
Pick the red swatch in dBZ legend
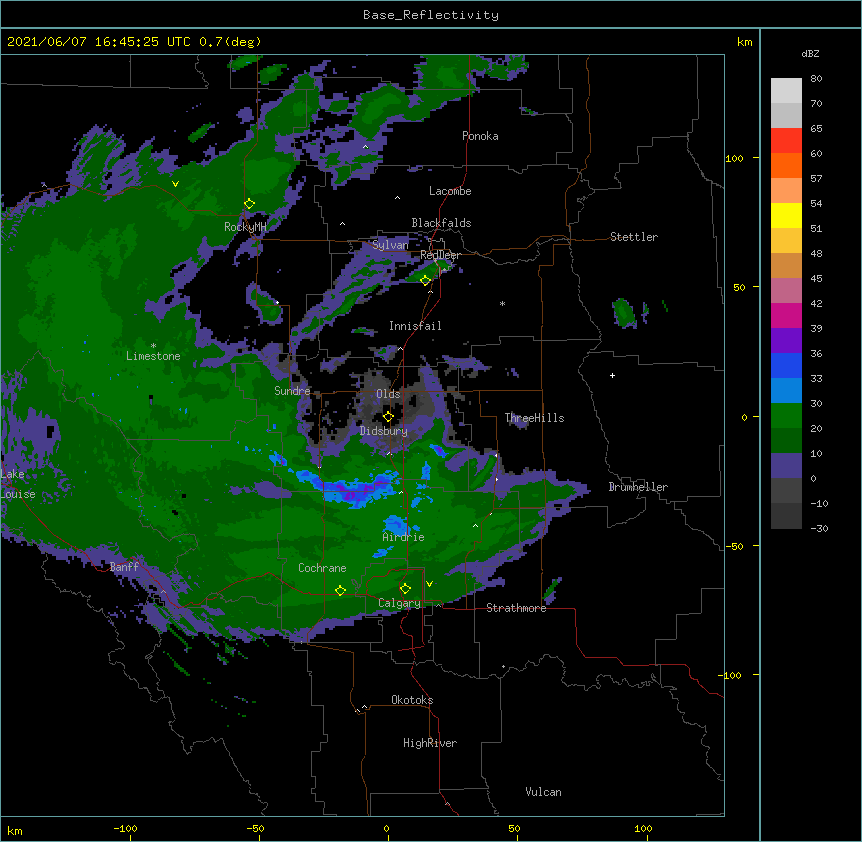tap(786, 140)
